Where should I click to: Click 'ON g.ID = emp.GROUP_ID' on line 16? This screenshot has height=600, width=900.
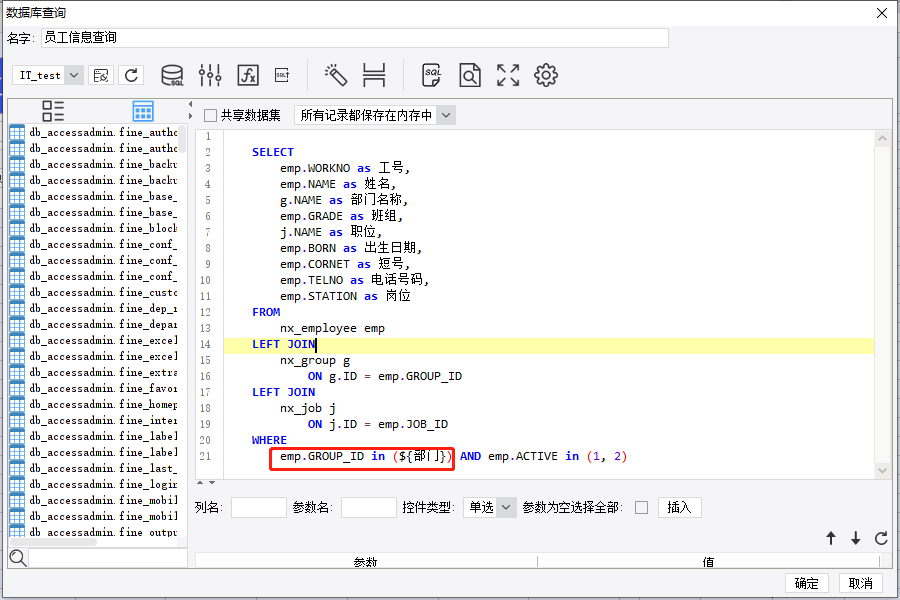pyautogui.click(x=385, y=377)
